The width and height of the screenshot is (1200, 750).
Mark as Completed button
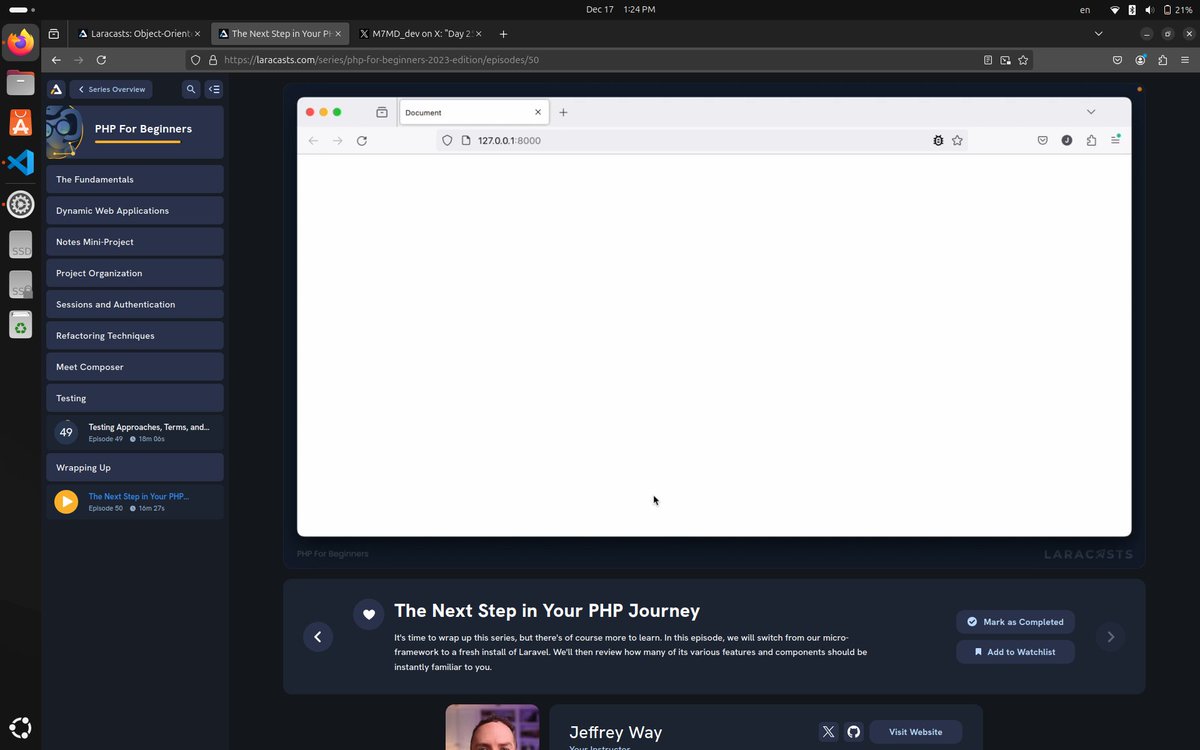pos(1015,622)
